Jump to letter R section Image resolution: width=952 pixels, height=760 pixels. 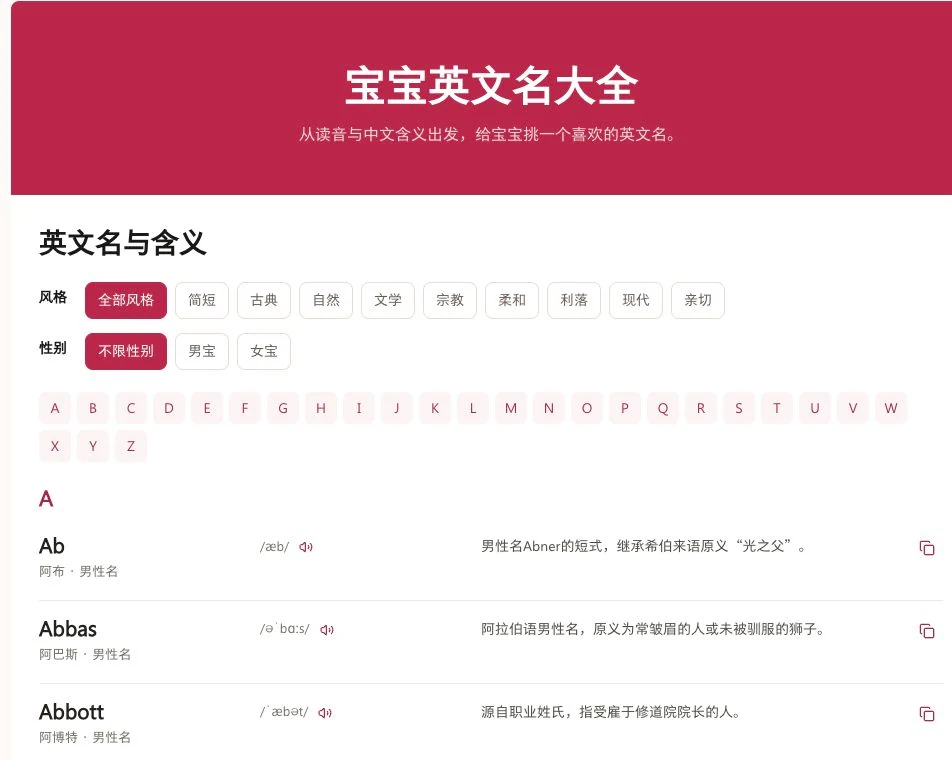point(701,408)
